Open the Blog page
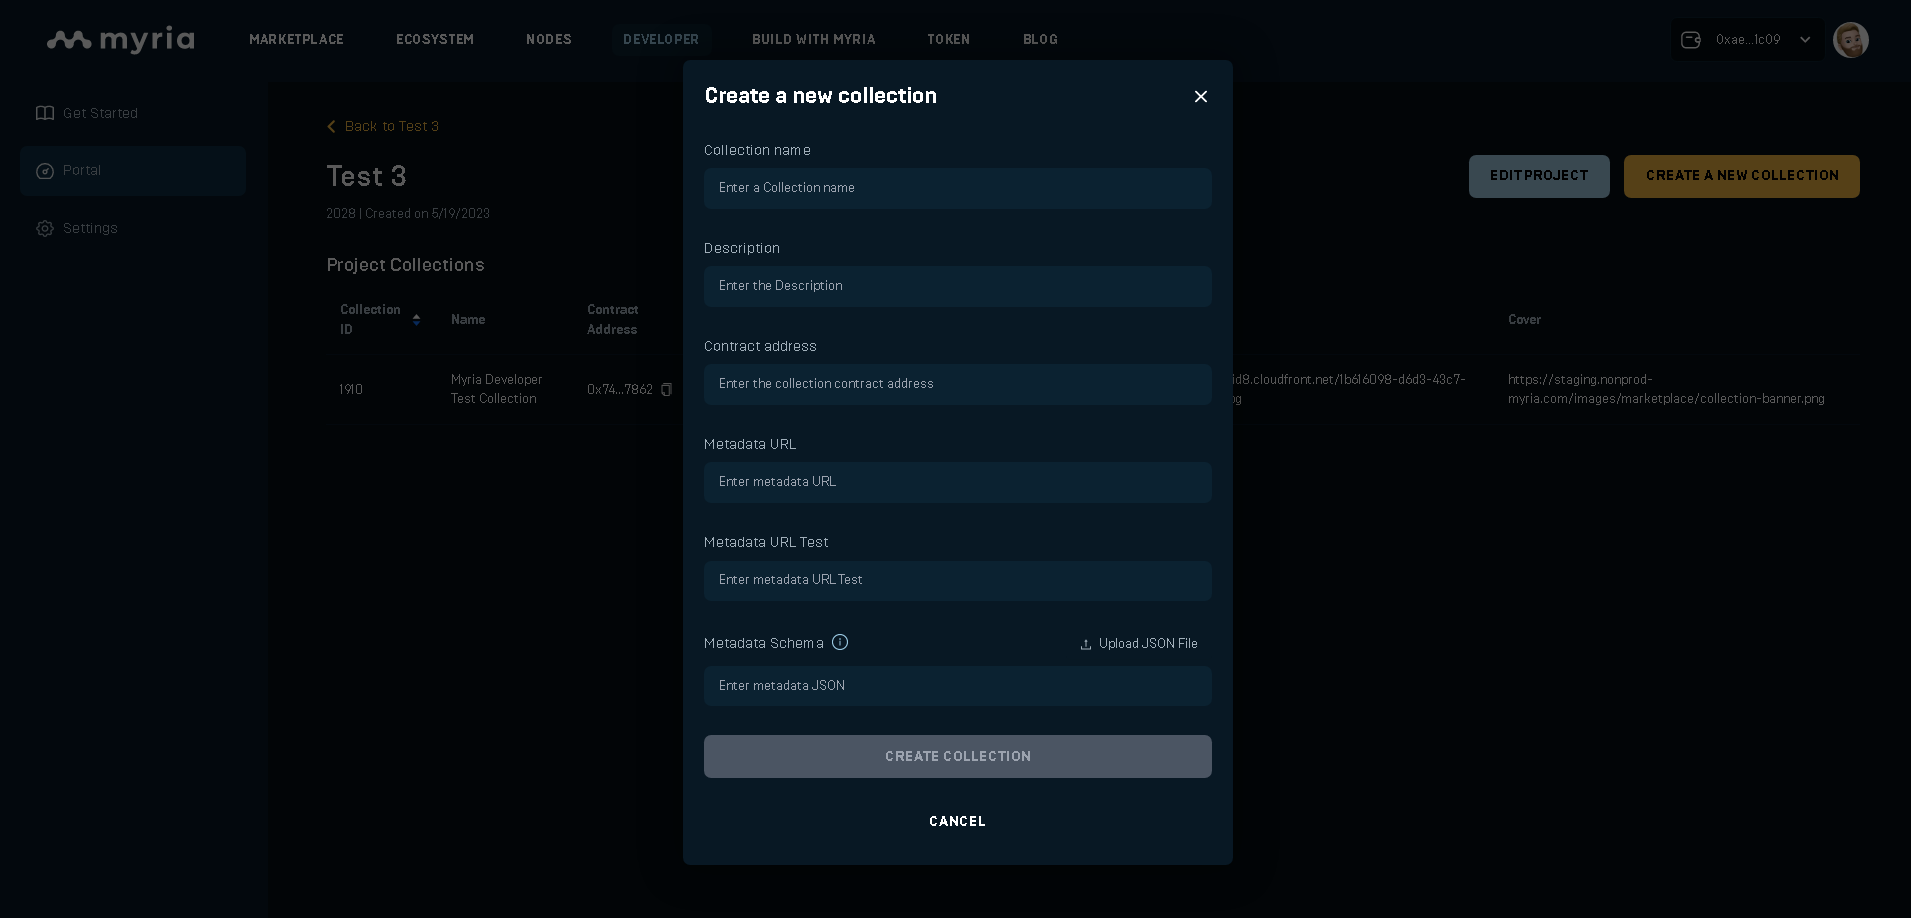The height and width of the screenshot is (918, 1911). coord(1040,39)
